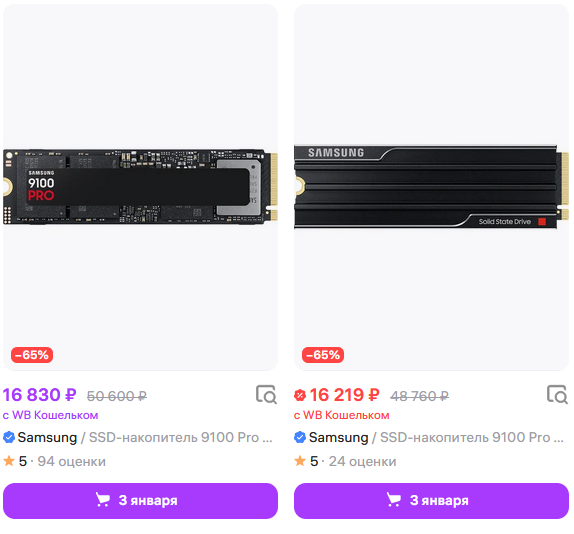Click the -65% badge on left product
The width and height of the screenshot is (574, 534).
(x=32, y=355)
